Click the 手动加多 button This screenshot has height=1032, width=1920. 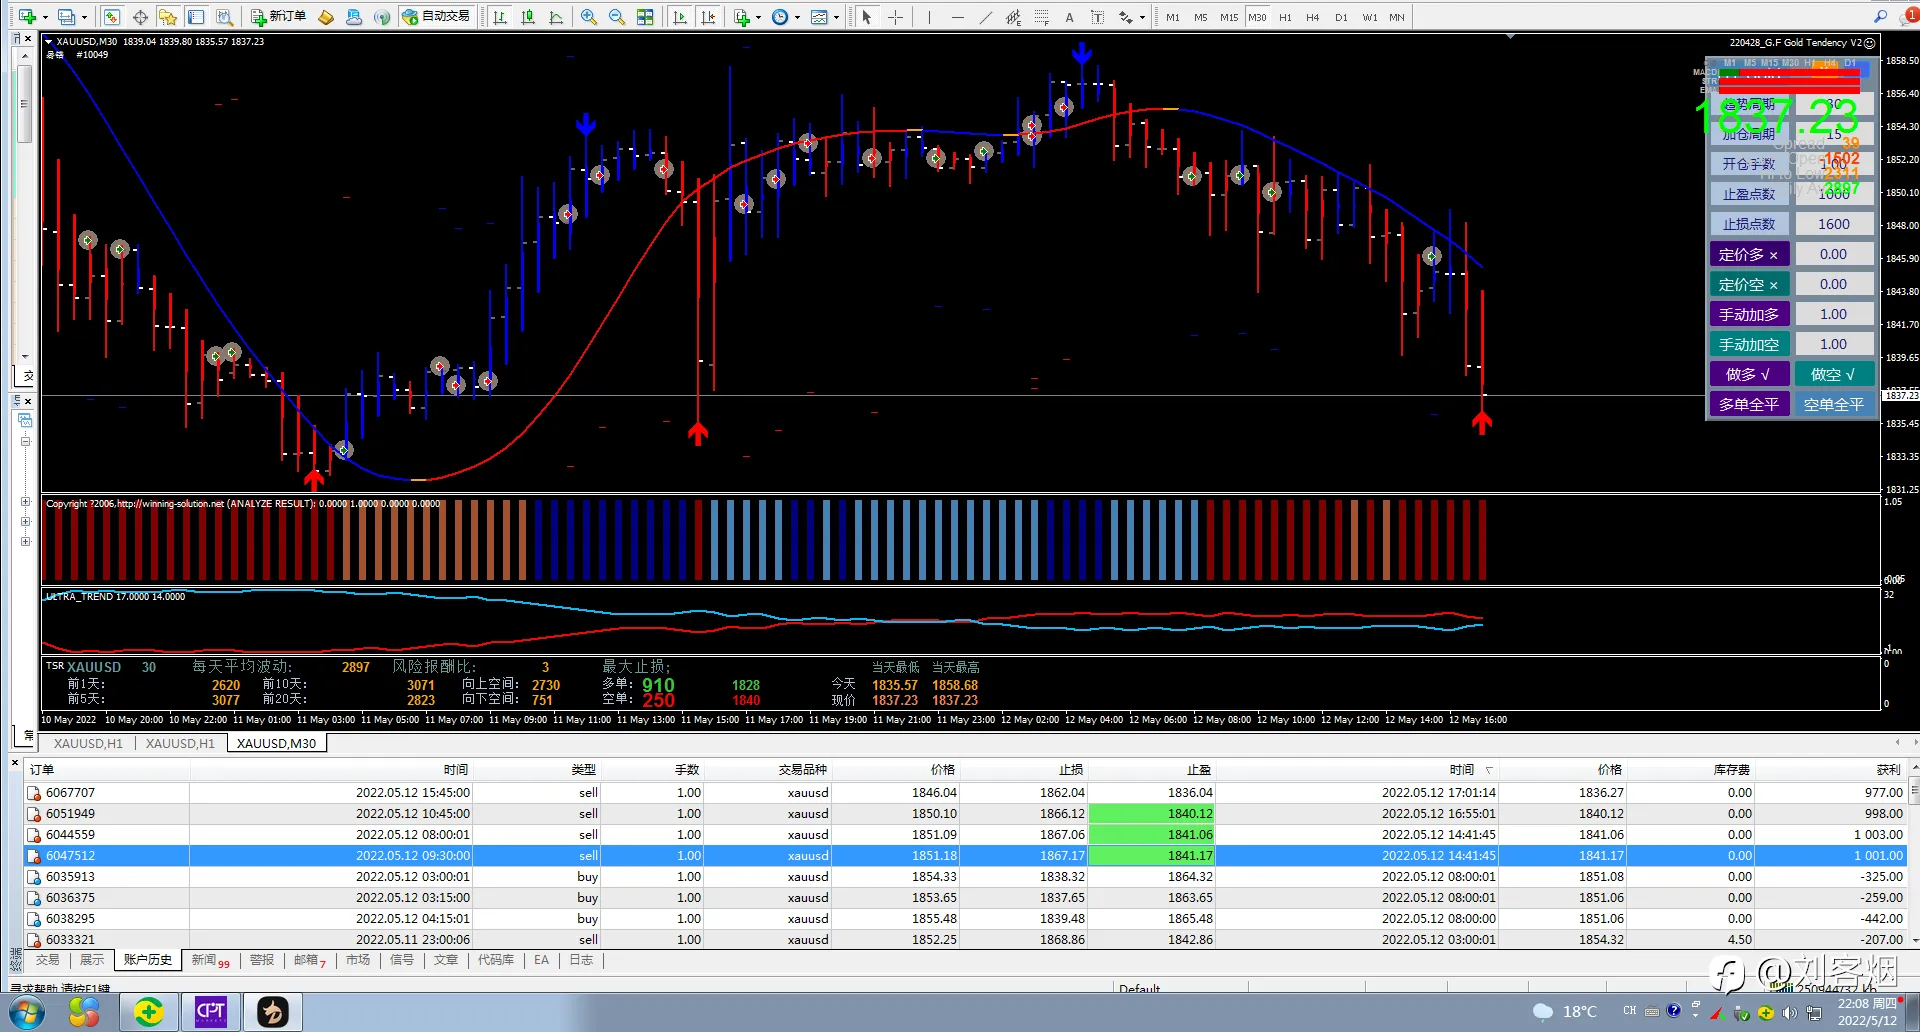(1748, 314)
